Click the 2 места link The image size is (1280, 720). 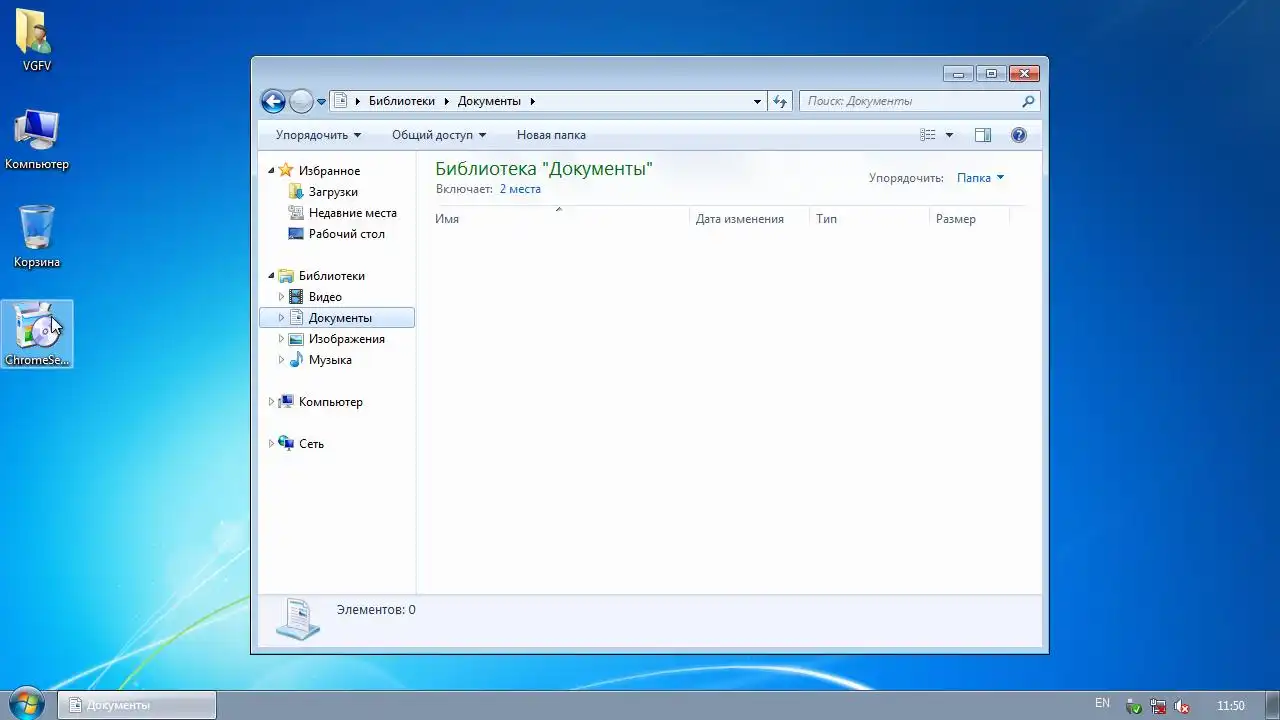pos(520,189)
